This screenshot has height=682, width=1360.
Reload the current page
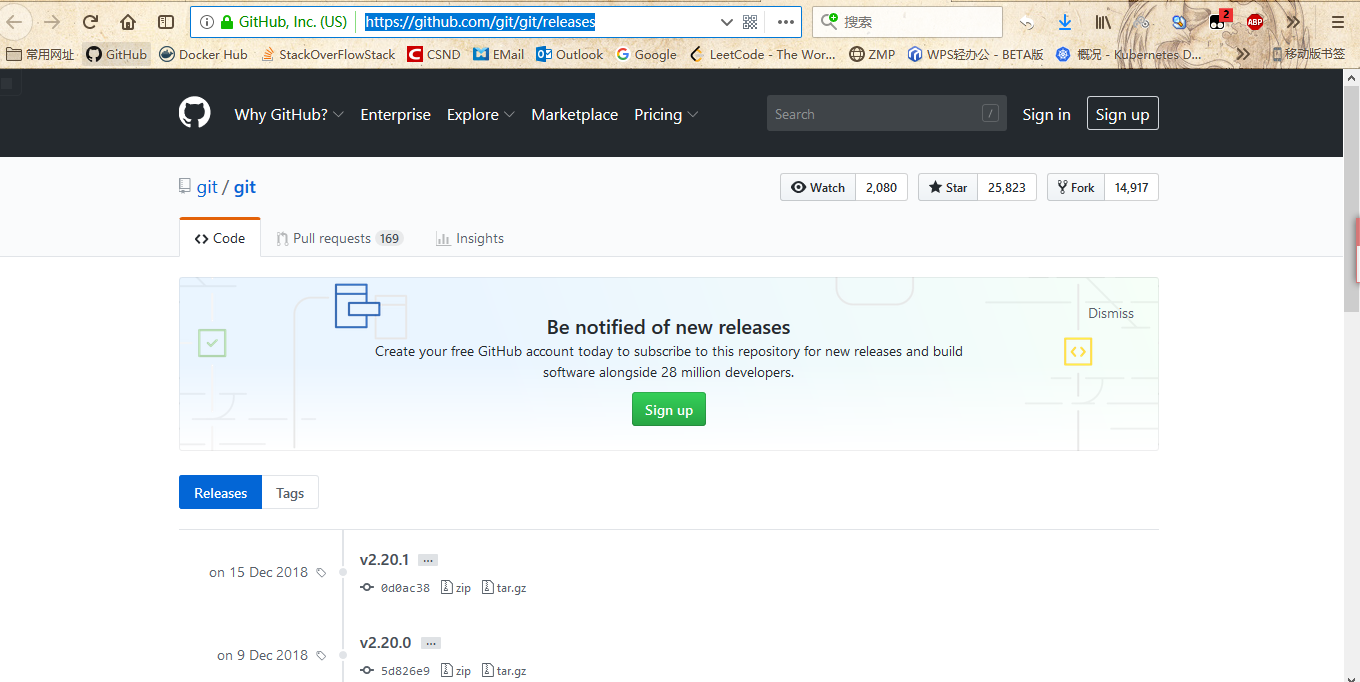click(90, 22)
